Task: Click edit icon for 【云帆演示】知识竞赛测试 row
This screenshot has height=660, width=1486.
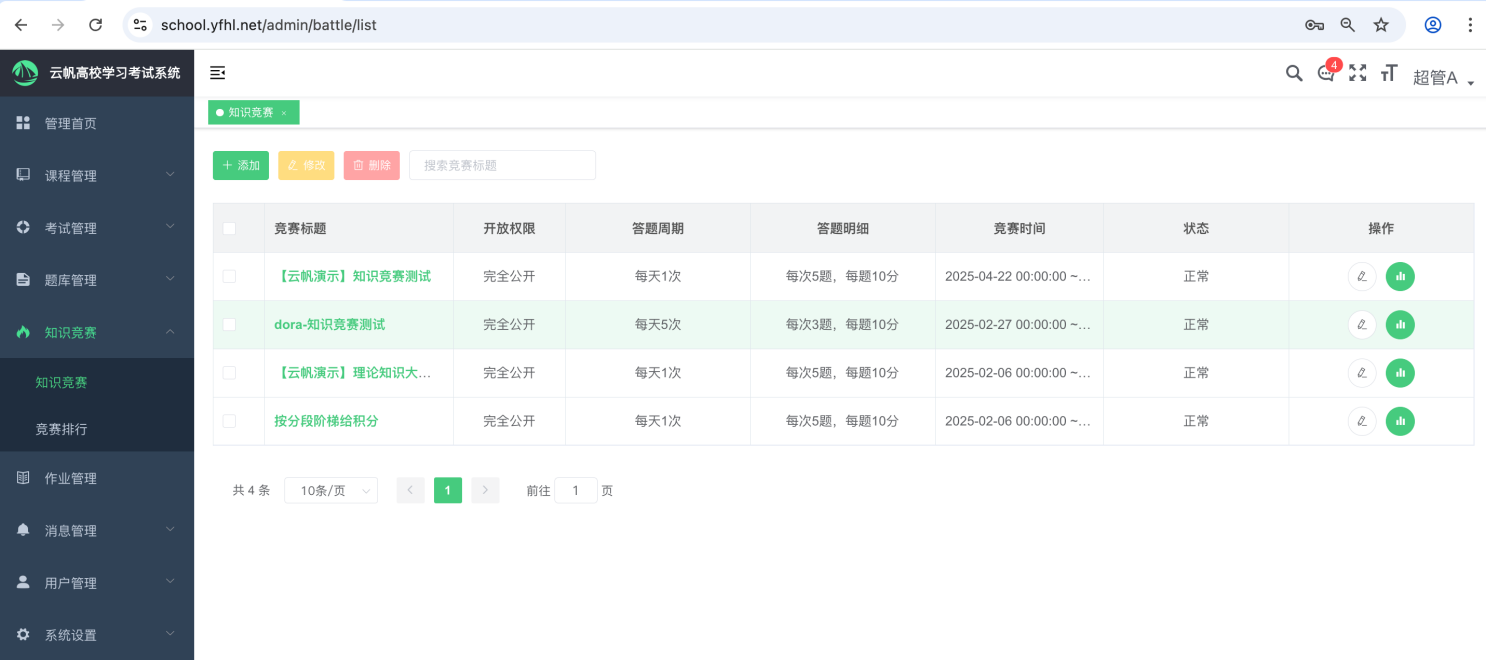Action: pos(1362,276)
